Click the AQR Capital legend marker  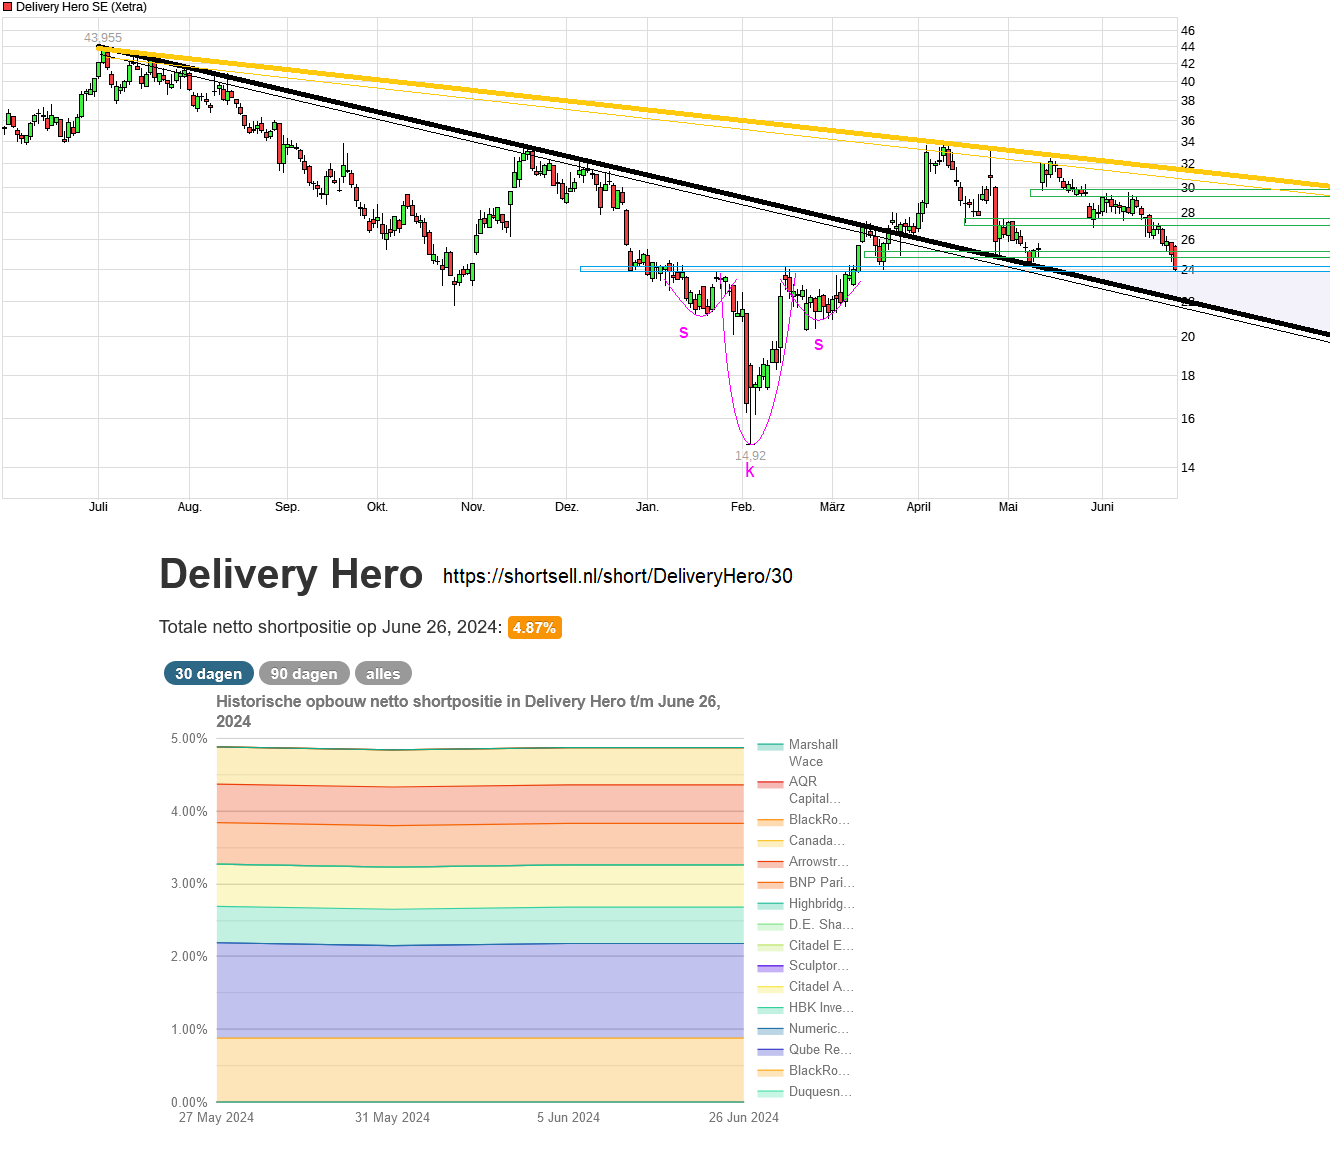(770, 782)
